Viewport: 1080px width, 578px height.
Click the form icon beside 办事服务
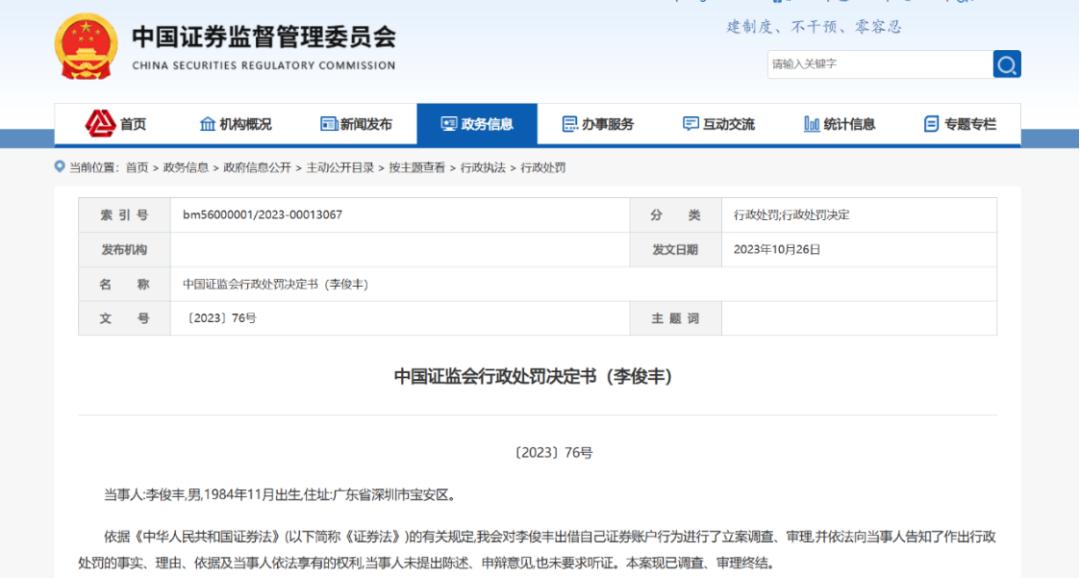570,124
